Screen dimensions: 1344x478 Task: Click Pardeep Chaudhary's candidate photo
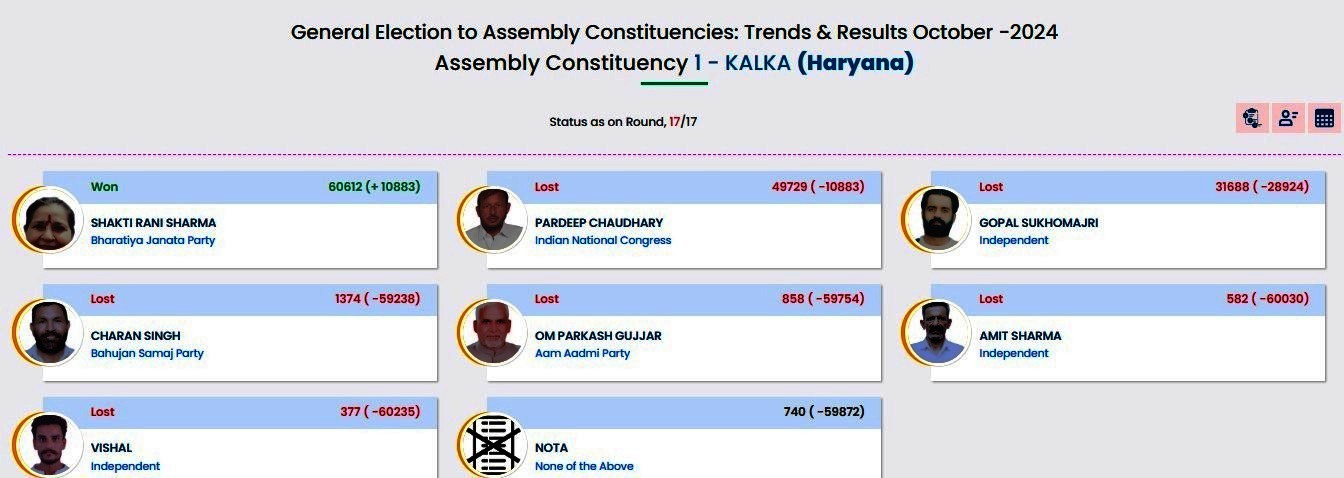(493, 220)
